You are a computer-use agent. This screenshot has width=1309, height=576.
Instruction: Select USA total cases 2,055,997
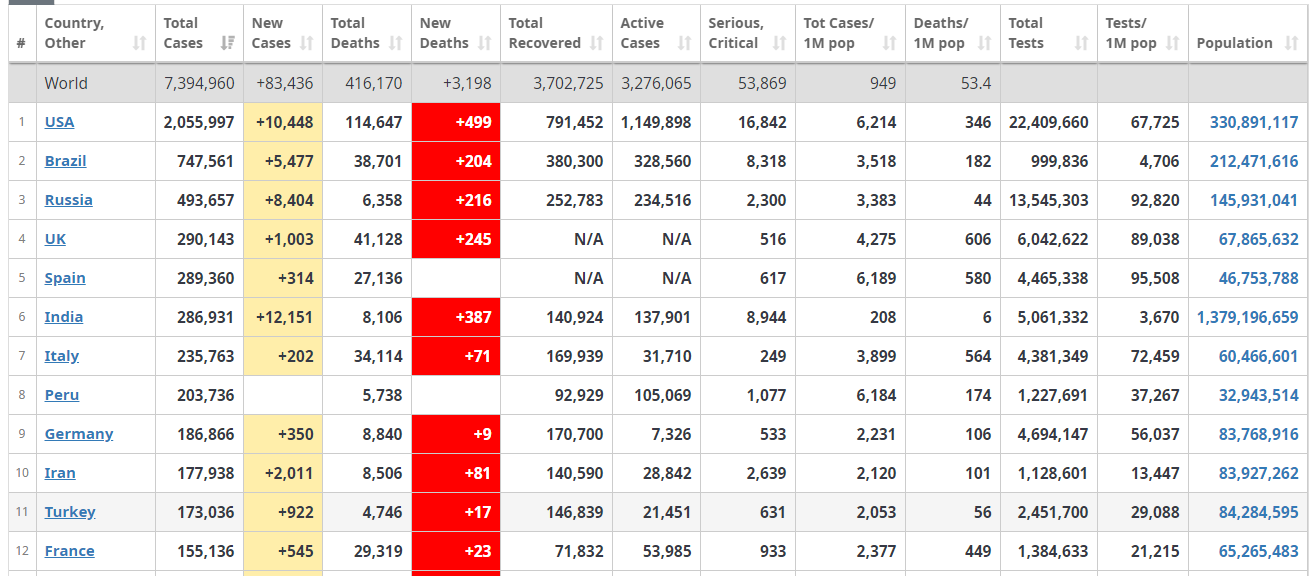(x=199, y=122)
